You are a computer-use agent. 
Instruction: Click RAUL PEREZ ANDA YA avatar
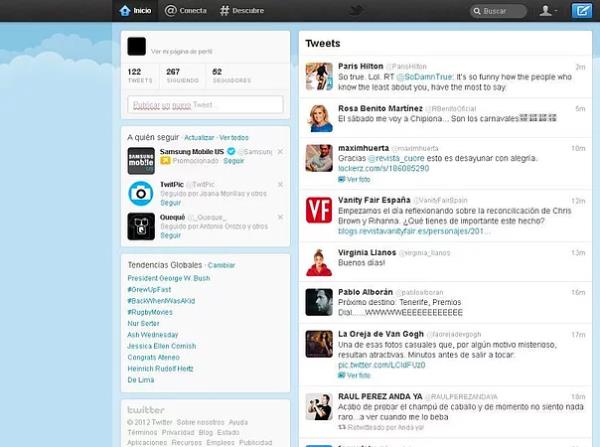coord(319,407)
